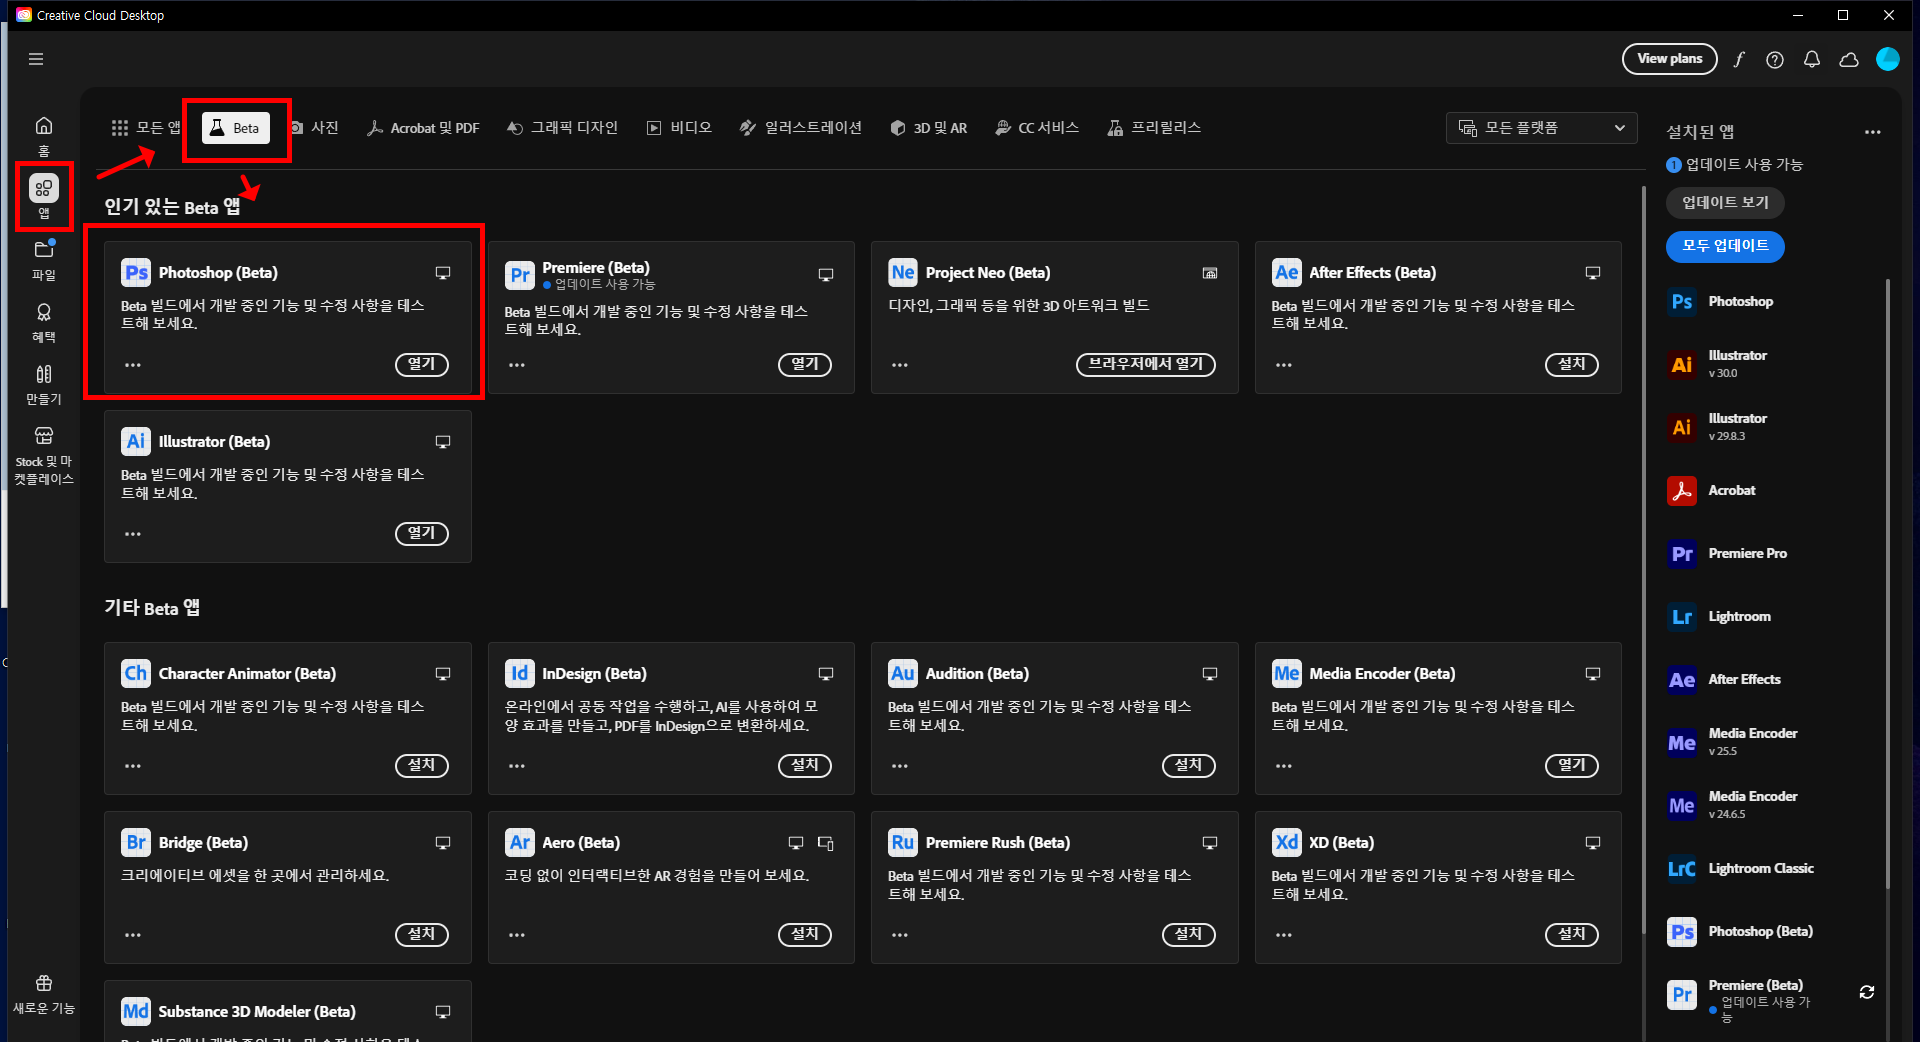The width and height of the screenshot is (1920, 1042).
Task: Open Stock and Marketplace in the sidebar
Action: [44, 456]
